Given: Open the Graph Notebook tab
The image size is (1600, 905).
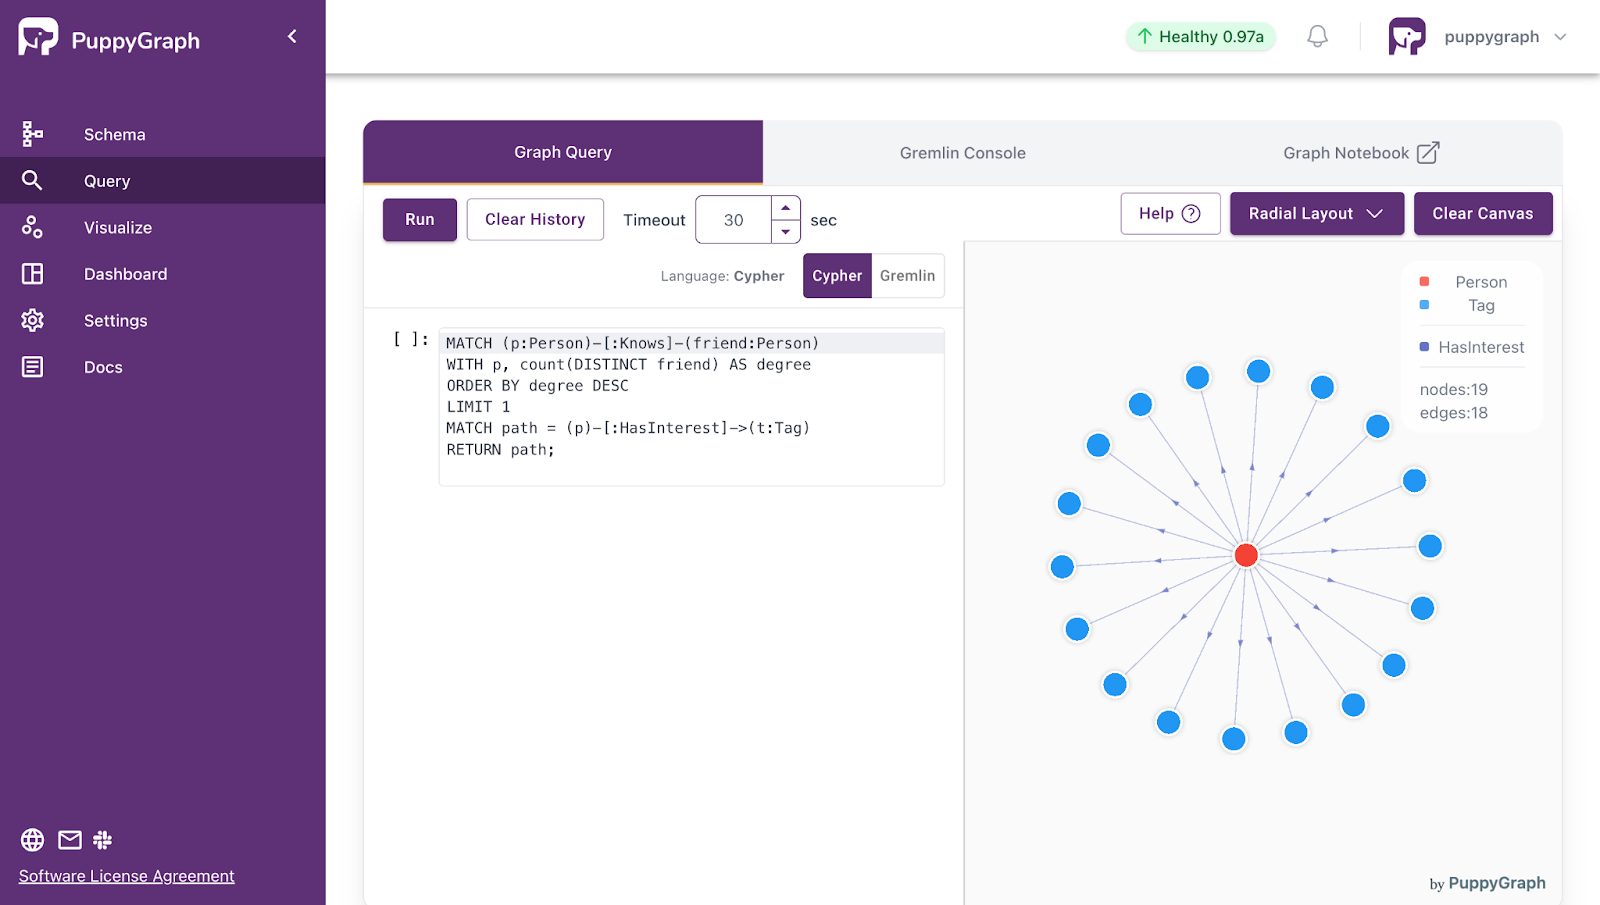Looking at the screenshot, I should pos(1361,153).
